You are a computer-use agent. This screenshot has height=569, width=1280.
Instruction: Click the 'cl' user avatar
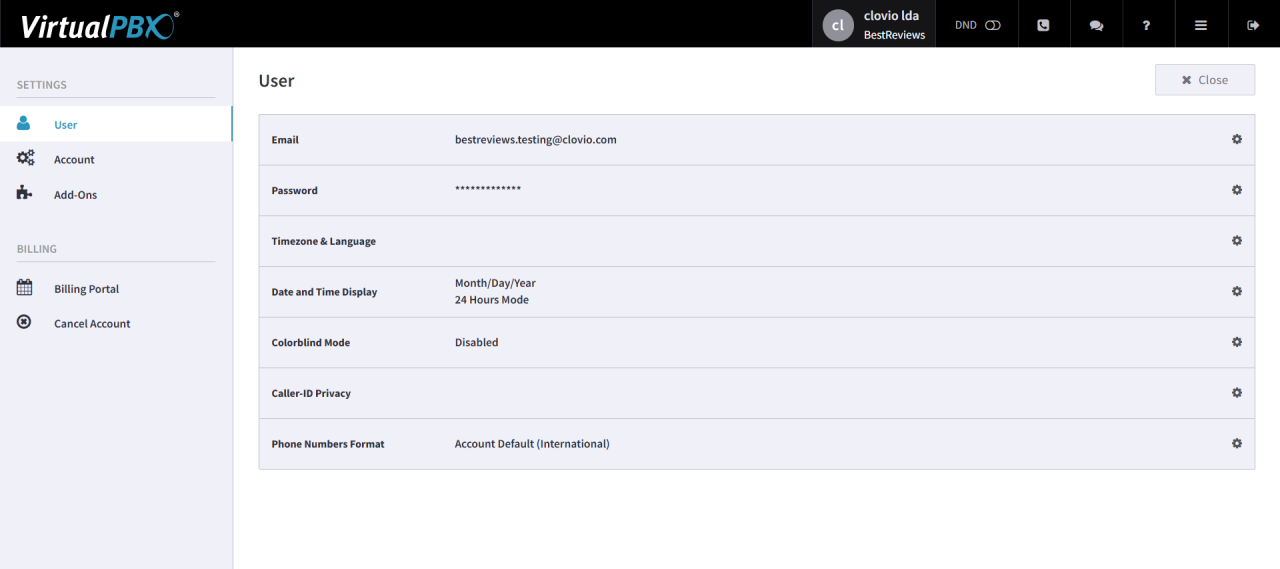(x=838, y=25)
